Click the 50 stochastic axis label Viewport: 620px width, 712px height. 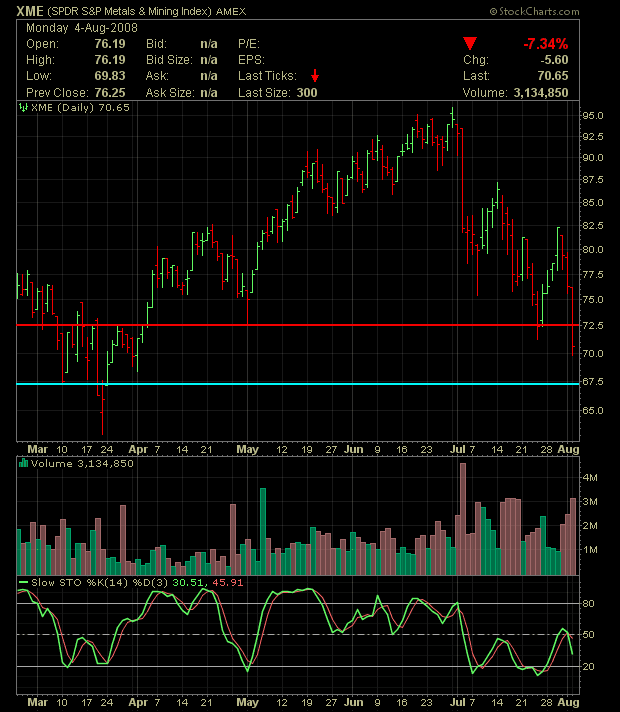pos(588,634)
